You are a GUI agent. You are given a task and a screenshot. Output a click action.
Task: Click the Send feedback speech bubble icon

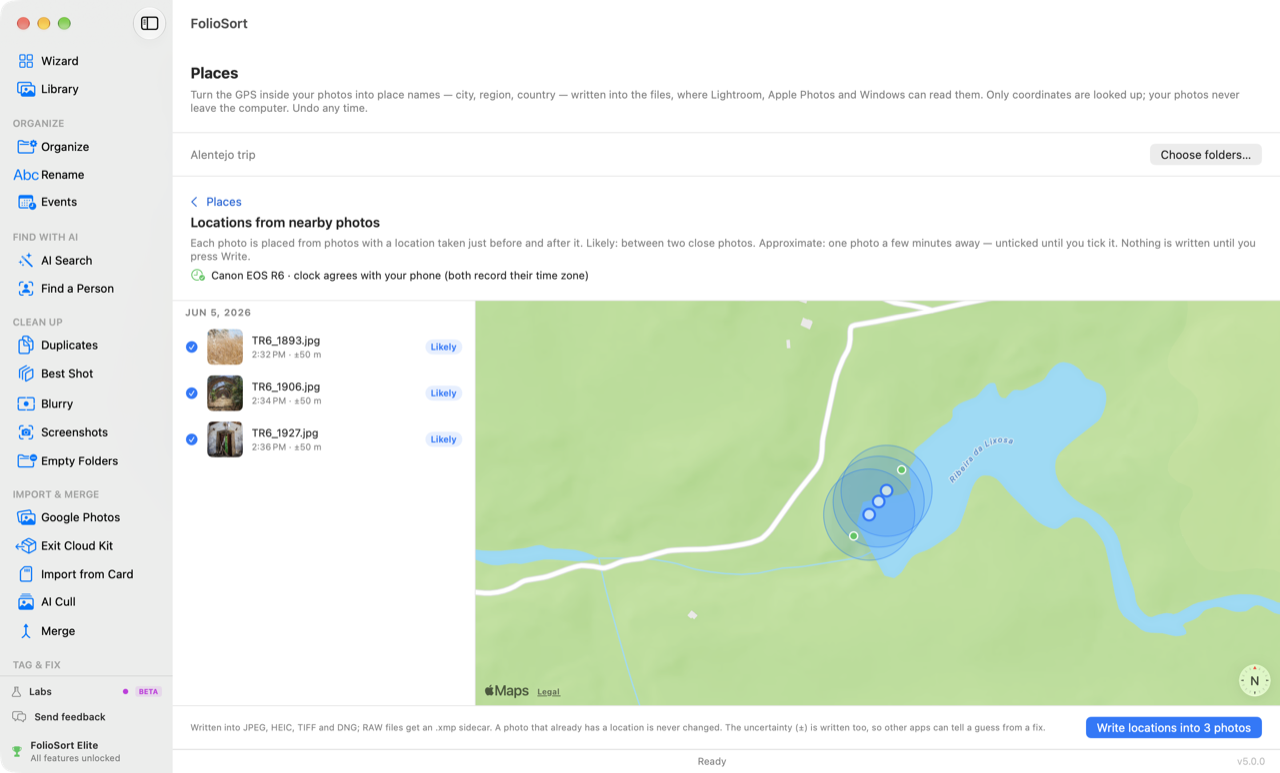[19, 717]
